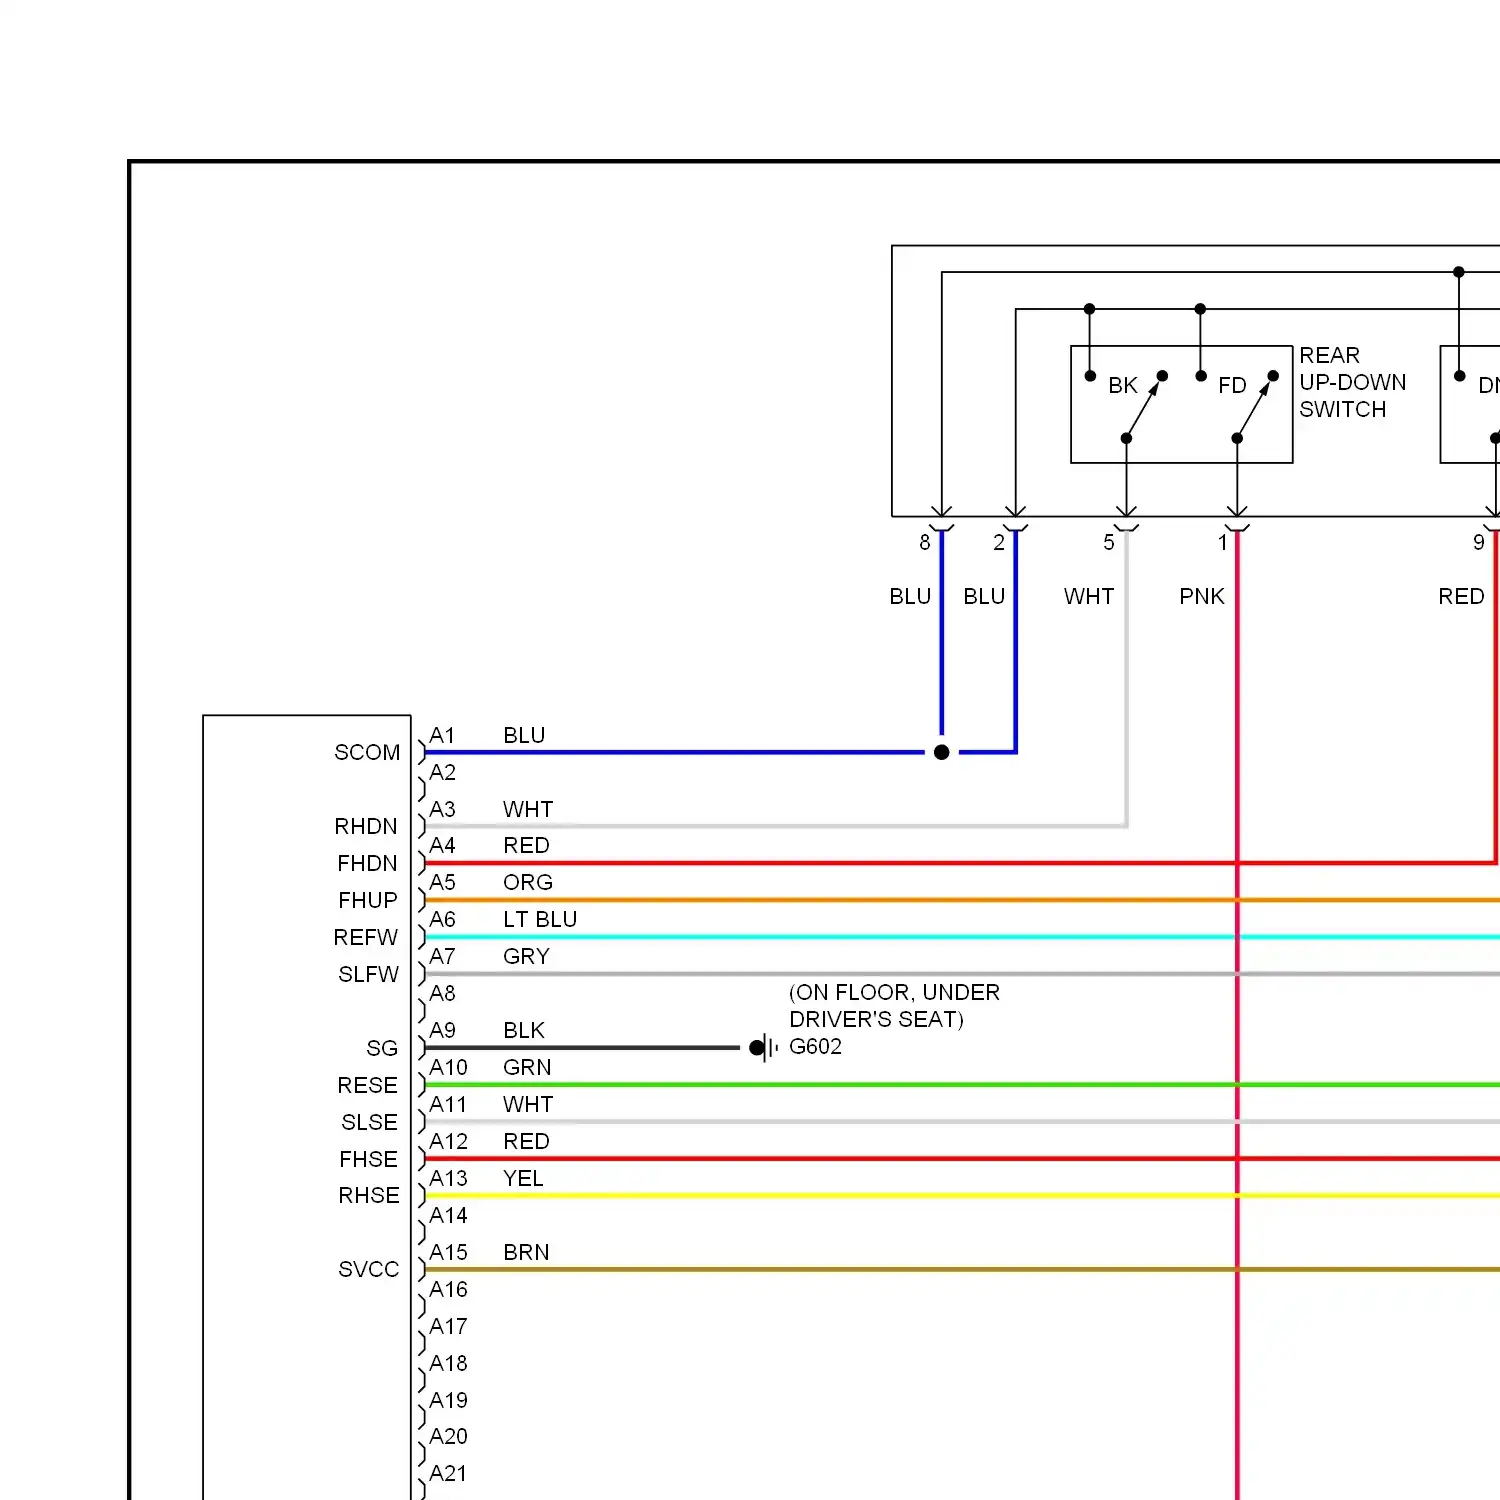Screen dimensions: 1500x1500
Task: Select pin label A2
Action: [x=442, y=772]
